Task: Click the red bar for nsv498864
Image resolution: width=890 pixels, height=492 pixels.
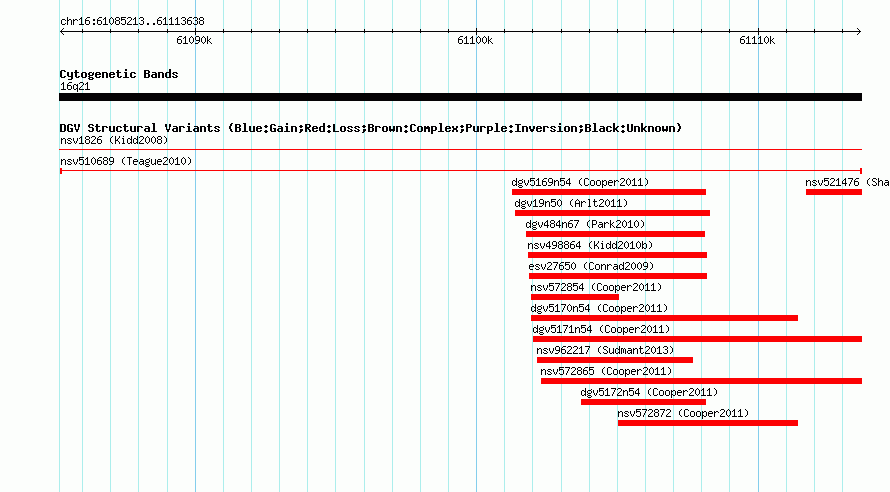Action: (x=618, y=255)
